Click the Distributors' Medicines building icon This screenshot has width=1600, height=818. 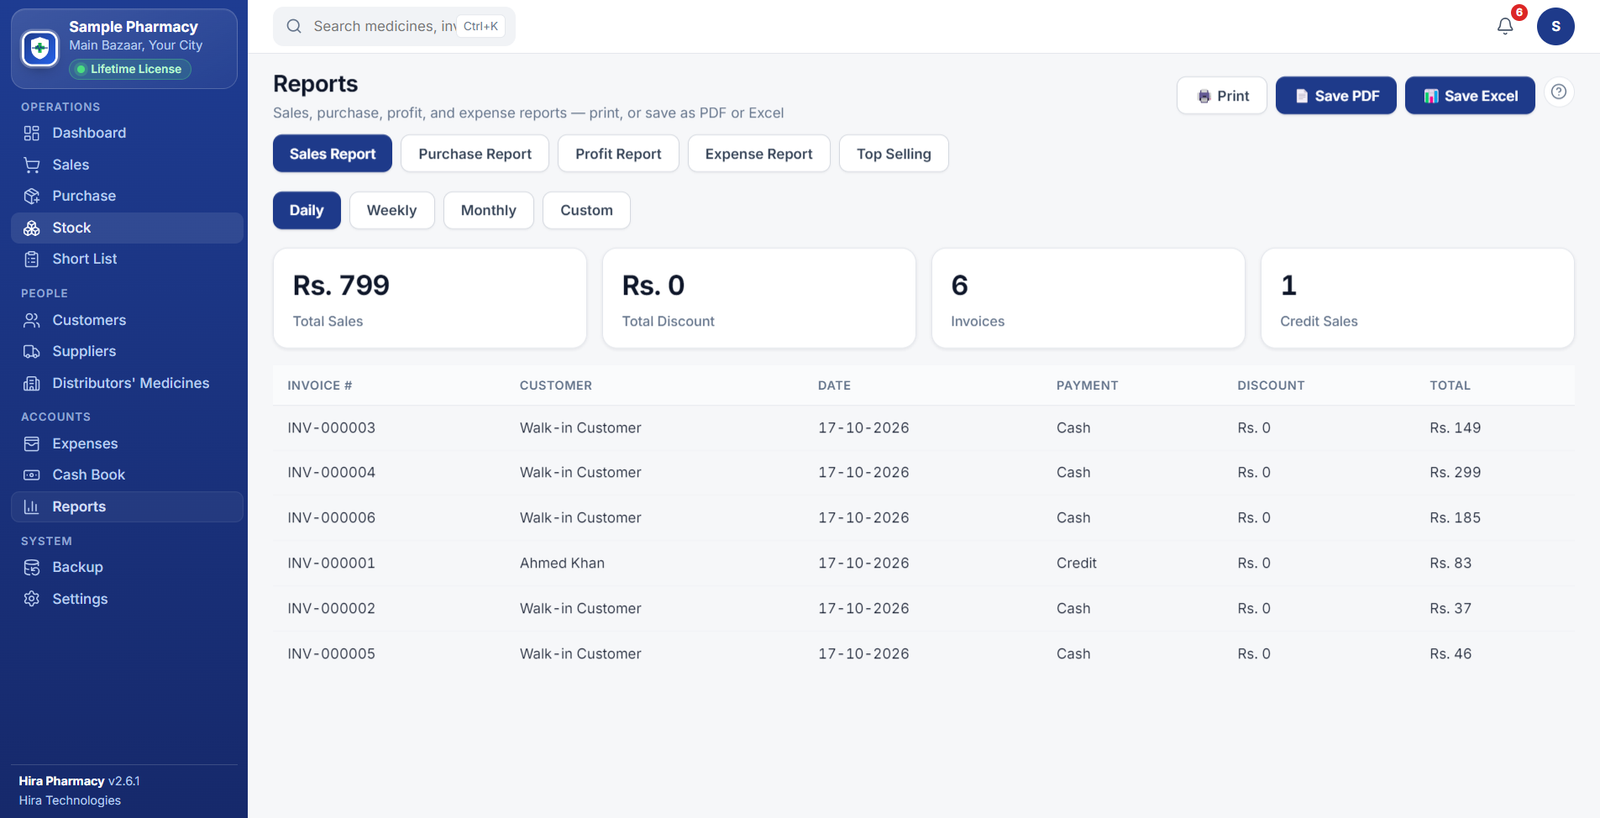(32, 383)
